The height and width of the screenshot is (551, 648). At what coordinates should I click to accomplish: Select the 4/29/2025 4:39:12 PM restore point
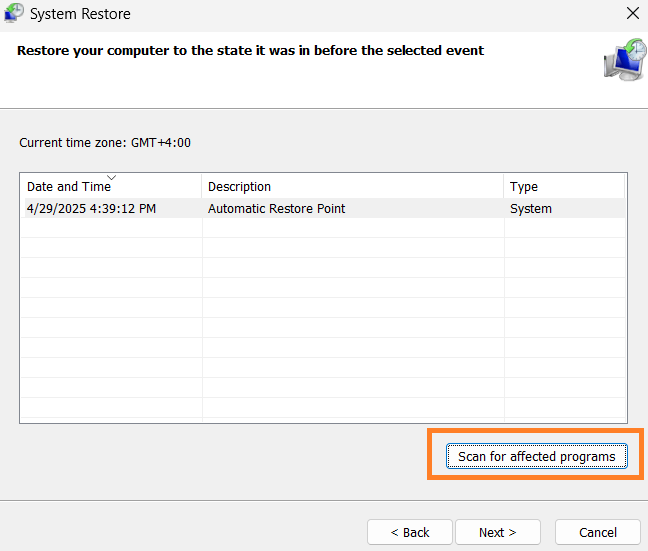pyautogui.click(x=91, y=209)
